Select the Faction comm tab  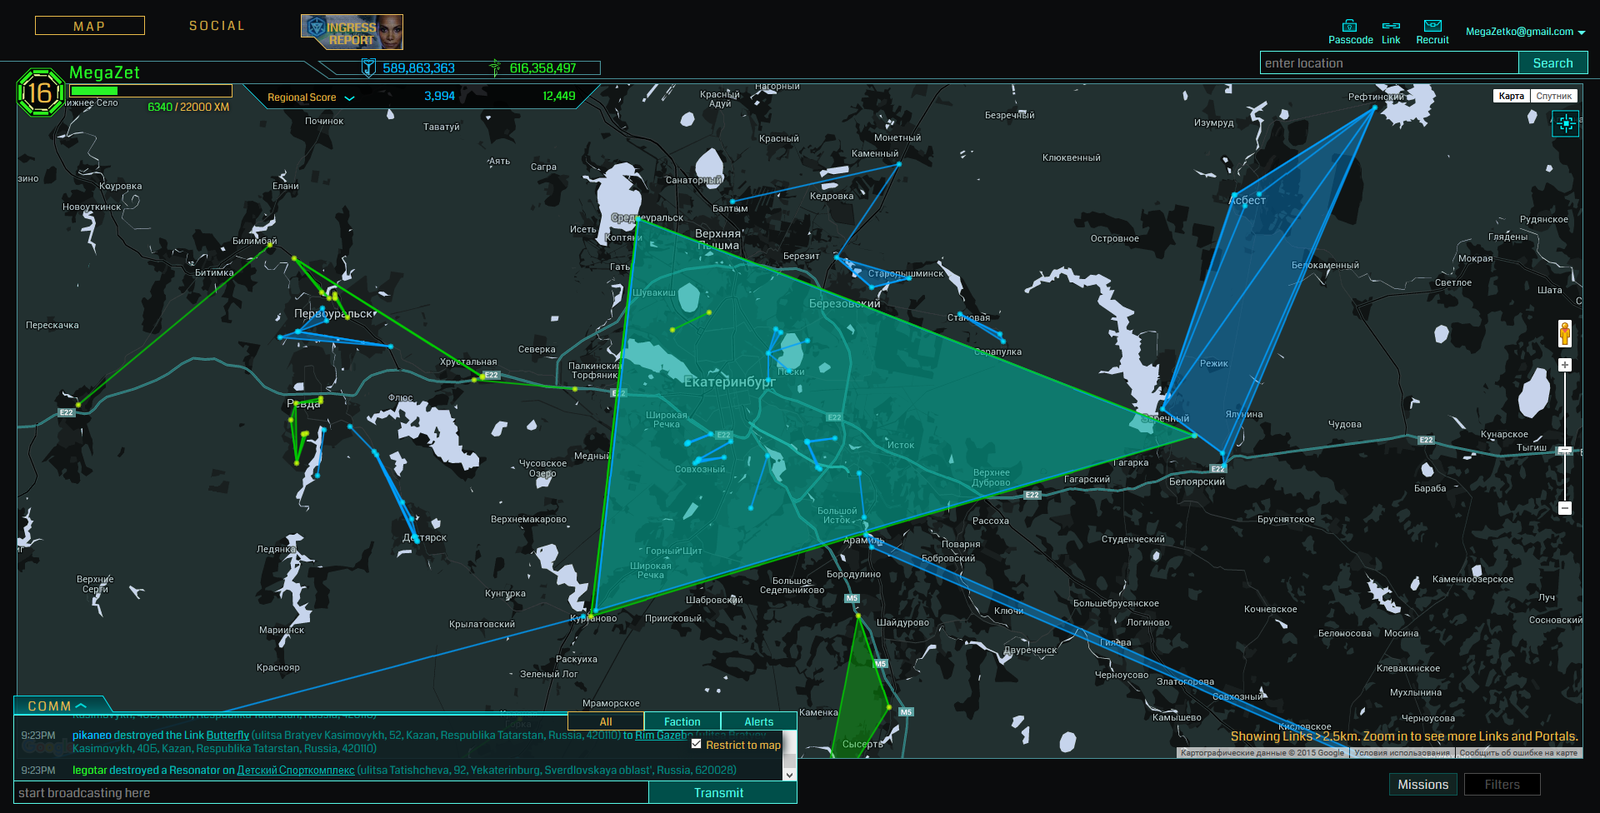(682, 721)
